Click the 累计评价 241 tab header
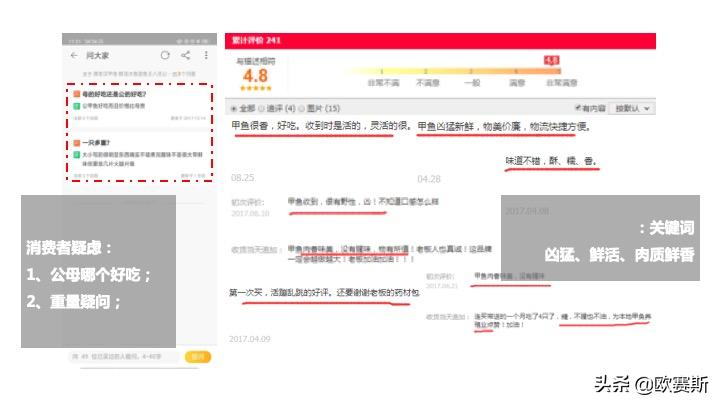Screen dimensions: 720x405 coord(256,40)
